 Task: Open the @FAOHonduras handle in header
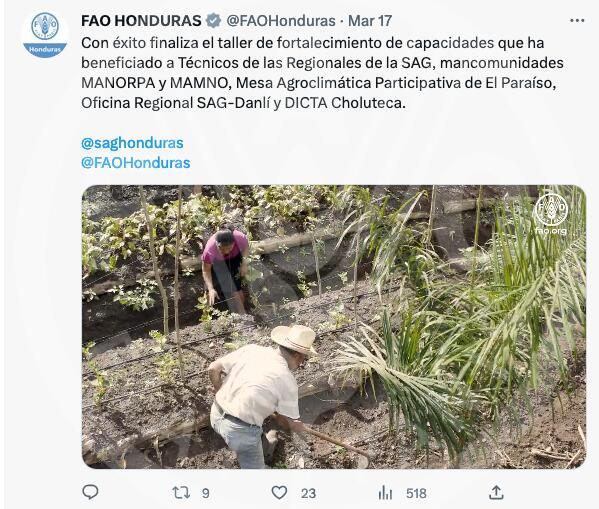tap(281, 21)
